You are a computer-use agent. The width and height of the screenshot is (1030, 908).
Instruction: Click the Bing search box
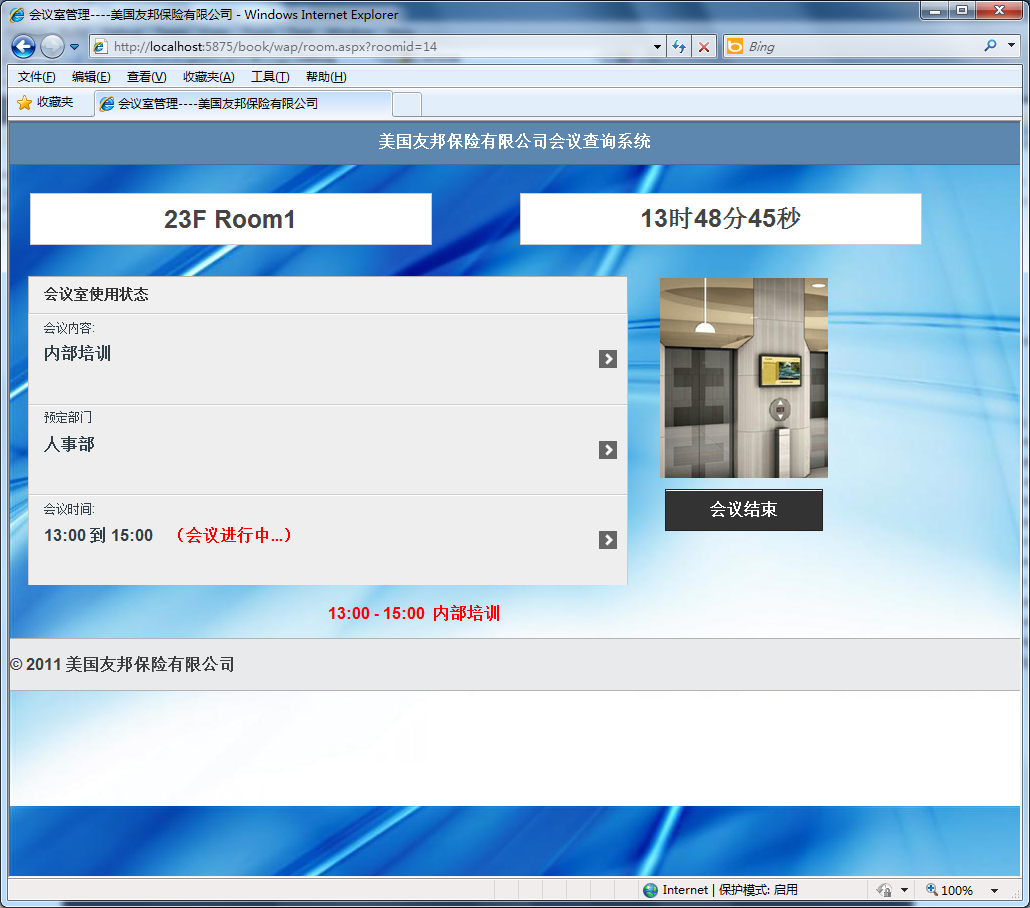tap(861, 47)
